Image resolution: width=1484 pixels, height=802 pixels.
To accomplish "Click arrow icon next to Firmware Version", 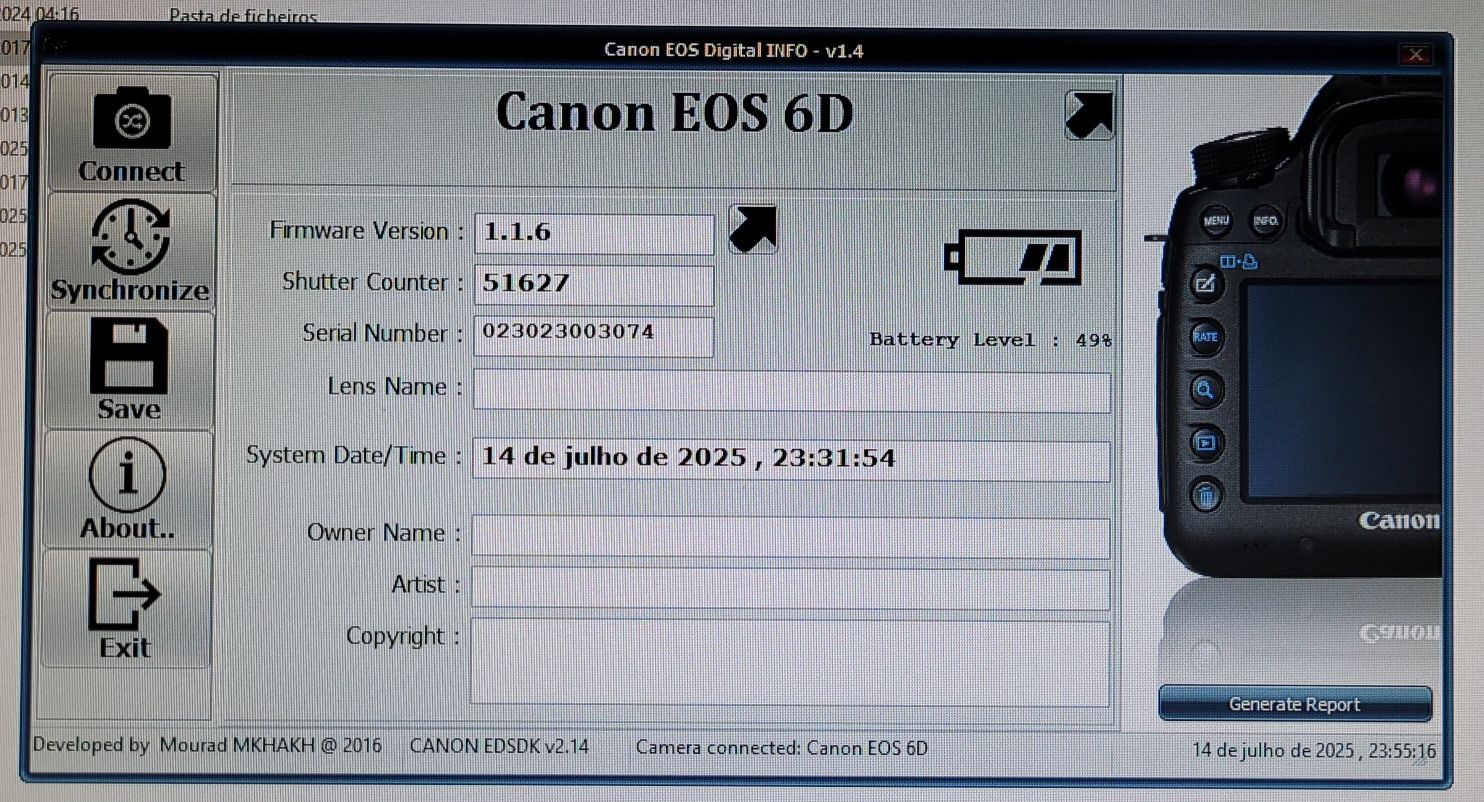I will click(x=753, y=229).
